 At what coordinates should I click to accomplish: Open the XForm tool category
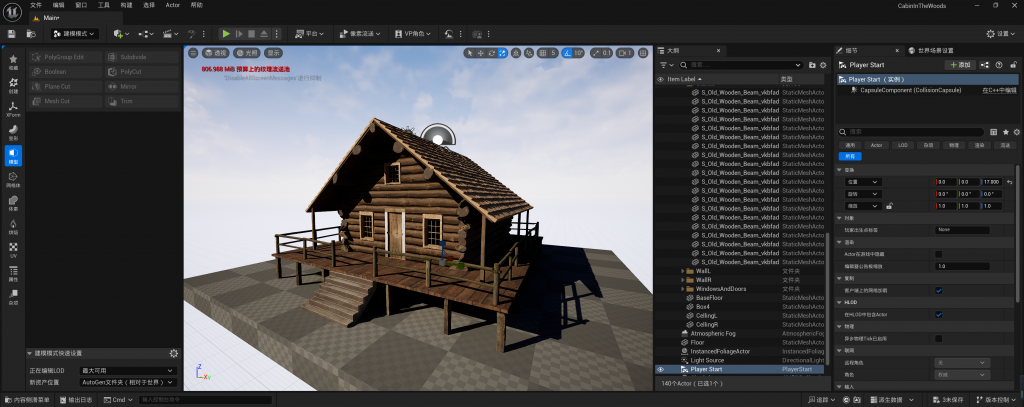click(13, 109)
